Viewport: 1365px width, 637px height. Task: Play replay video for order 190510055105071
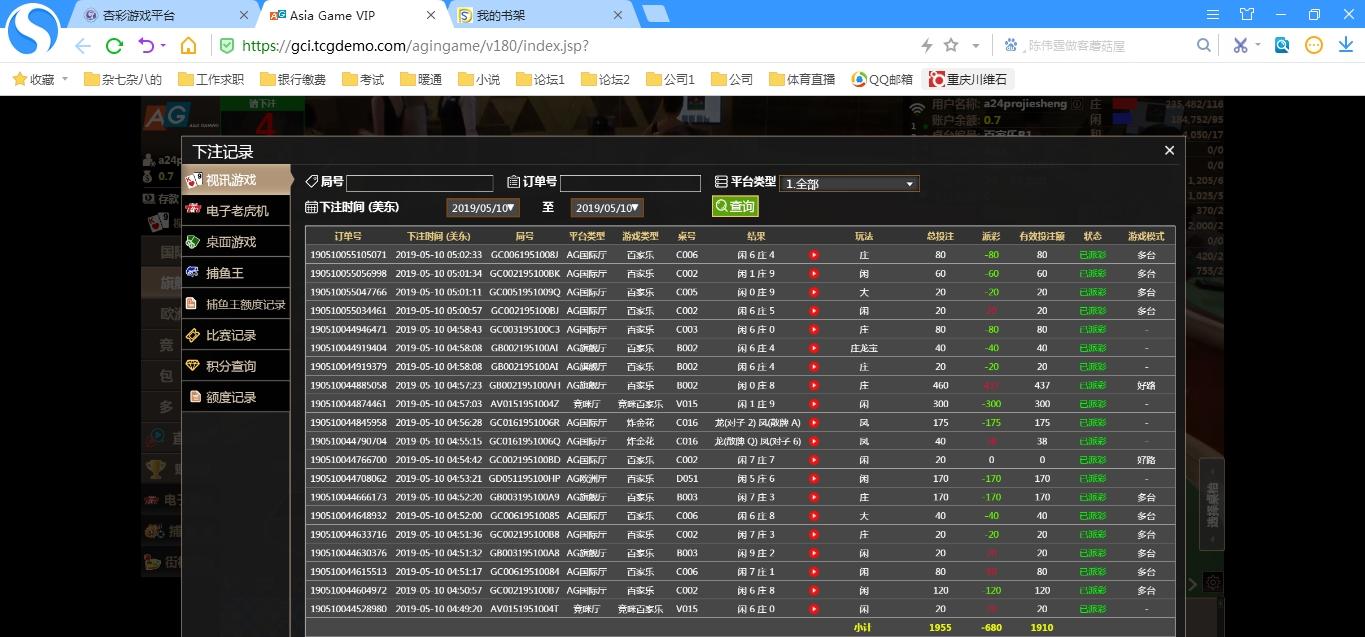click(813, 255)
